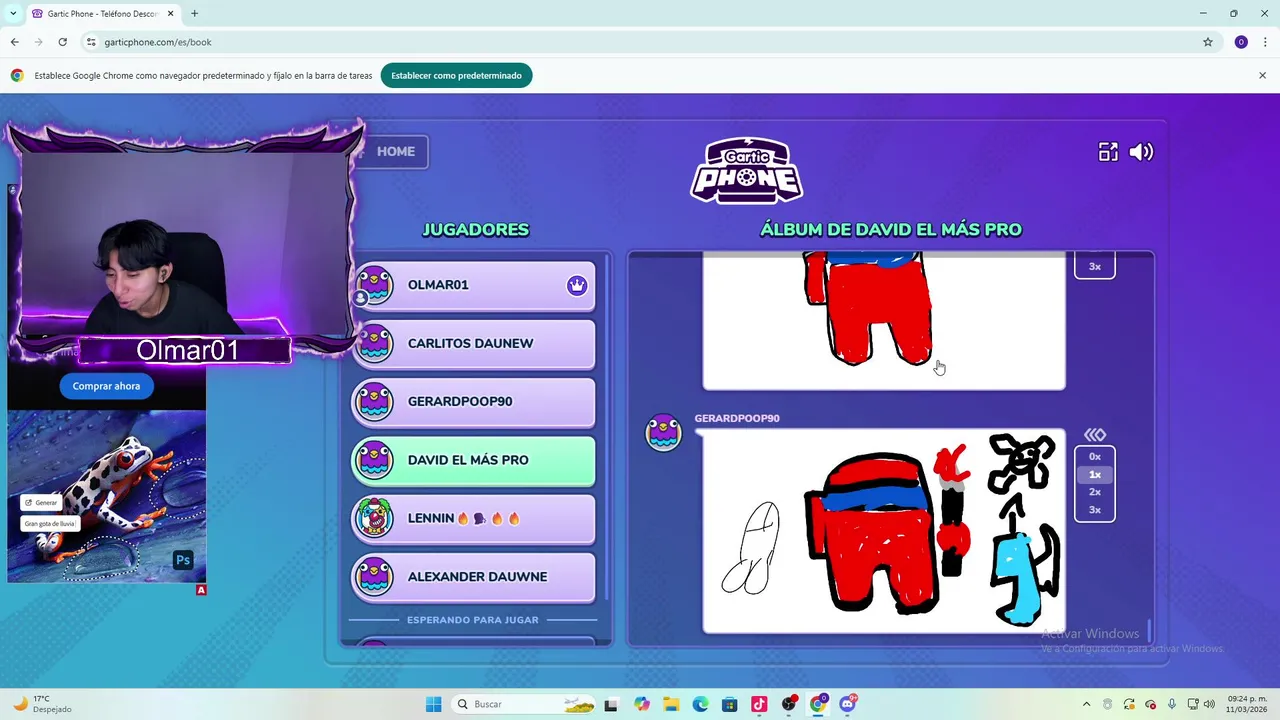This screenshot has width=1280, height=720.
Task: Open the Windows Start menu
Action: (433, 704)
